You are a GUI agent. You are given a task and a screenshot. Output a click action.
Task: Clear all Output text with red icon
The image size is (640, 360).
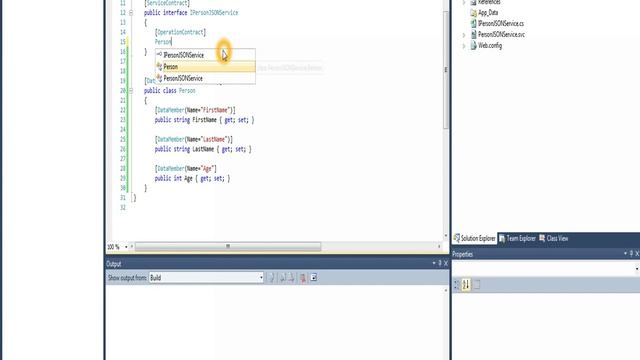coord(303,278)
